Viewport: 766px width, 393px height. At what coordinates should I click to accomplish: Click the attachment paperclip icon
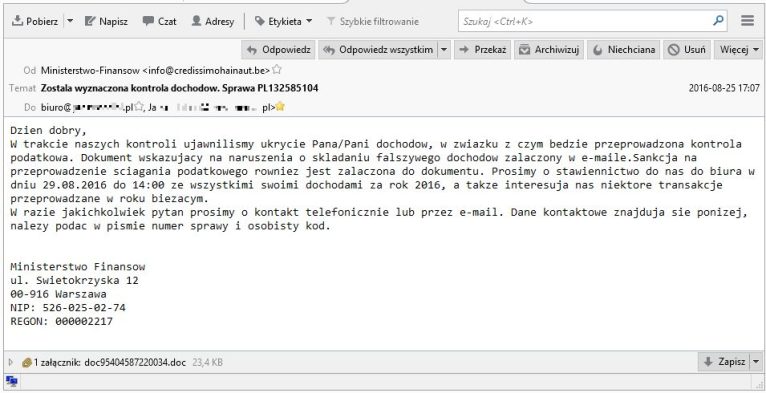(27, 362)
